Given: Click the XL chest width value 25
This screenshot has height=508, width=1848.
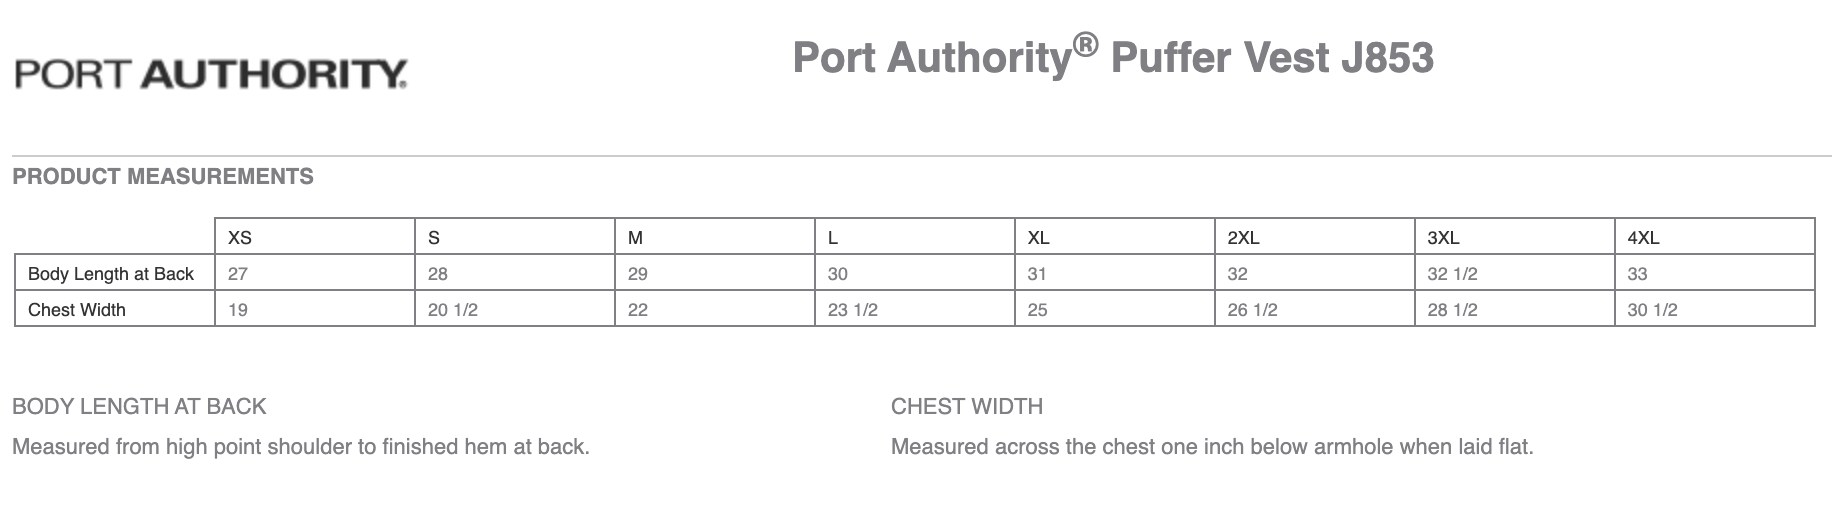Looking at the screenshot, I should point(1037,310).
